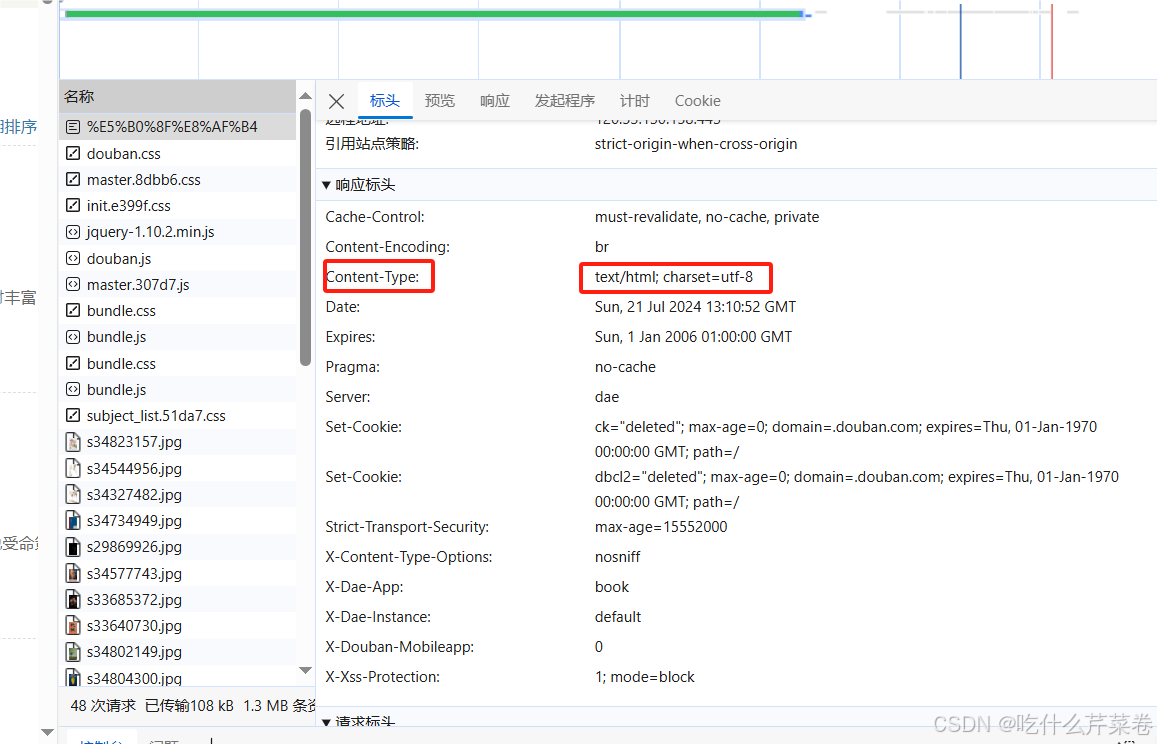Open the Cookie tab
The image size is (1157, 744).
point(697,100)
